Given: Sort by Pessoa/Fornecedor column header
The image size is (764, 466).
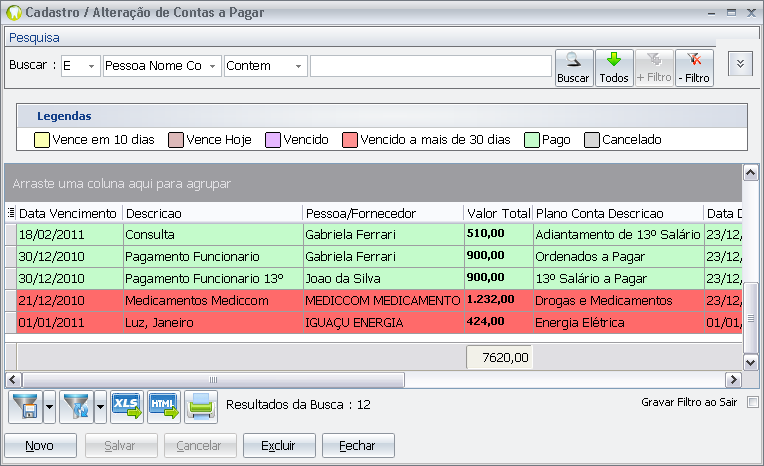Looking at the screenshot, I should click(383, 213).
